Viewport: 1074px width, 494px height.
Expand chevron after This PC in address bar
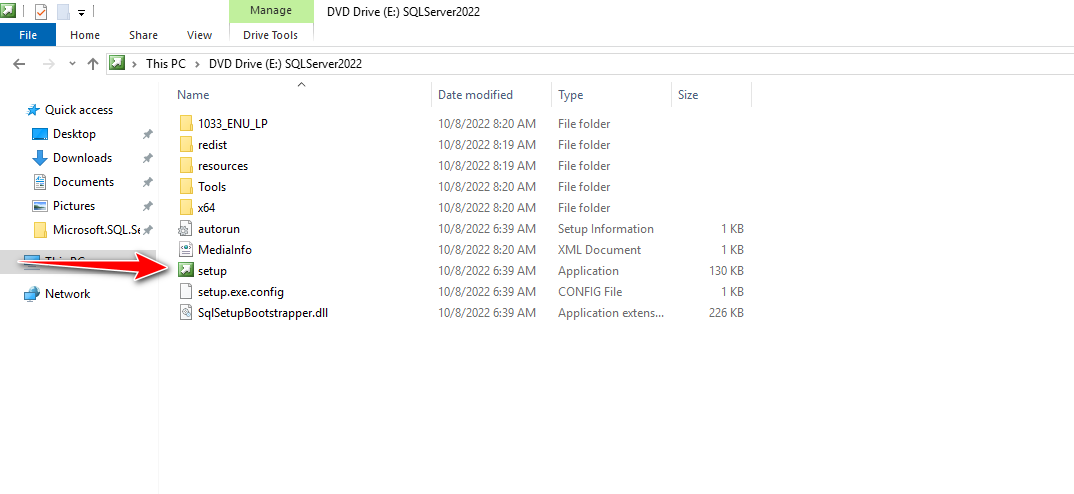[197, 64]
